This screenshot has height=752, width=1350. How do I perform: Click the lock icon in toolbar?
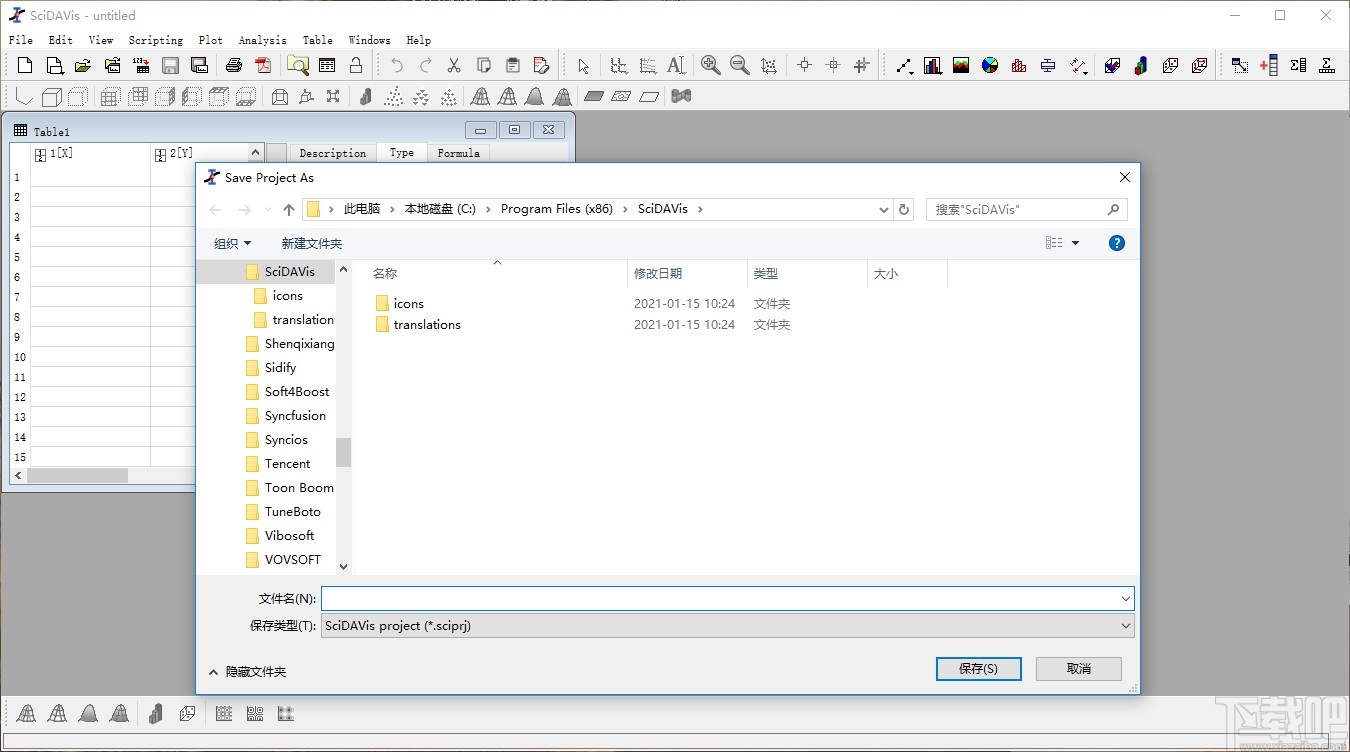tap(356, 66)
